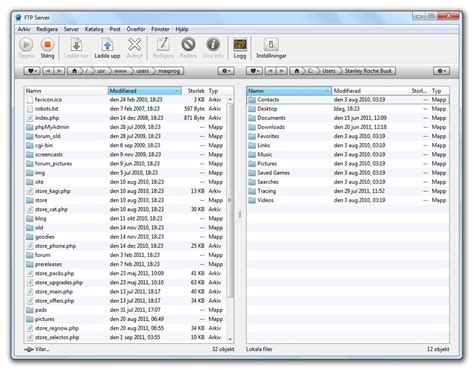Select the Saved Games folder icon
The height and width of the screenshot is (373, 474).
(x=252, y=173)
